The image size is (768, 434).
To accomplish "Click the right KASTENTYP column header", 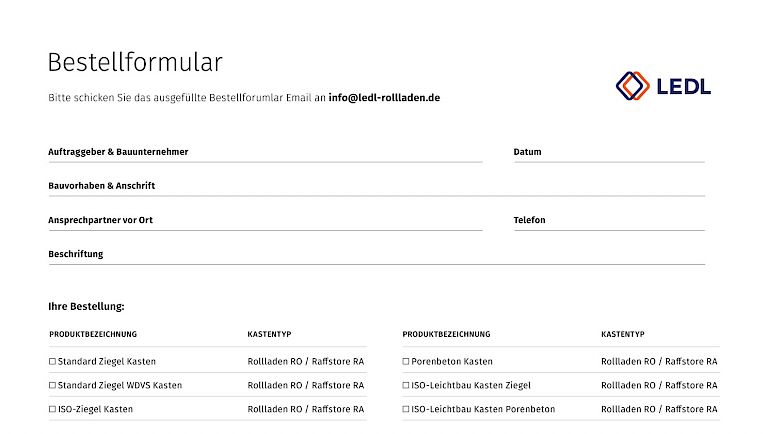I will pos(623,334).
